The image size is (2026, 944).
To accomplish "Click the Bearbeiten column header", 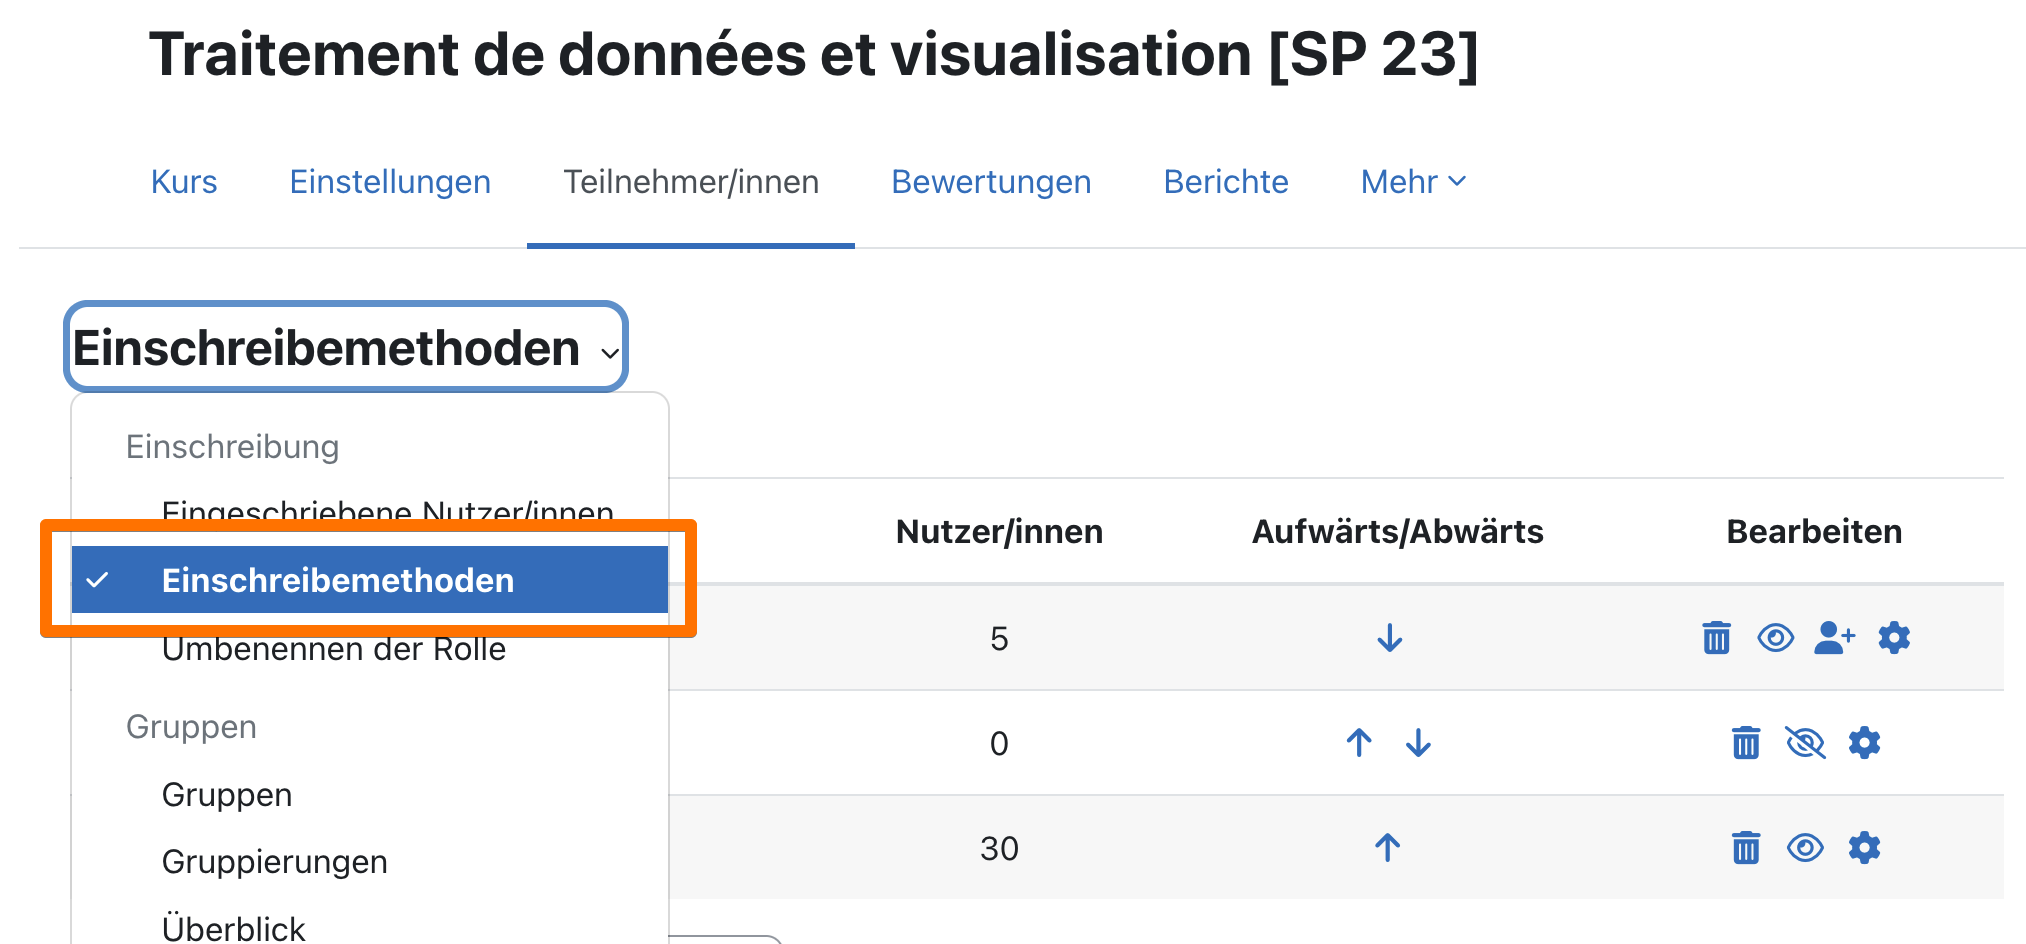I will pyautogui.click(x=1814, y=531).
